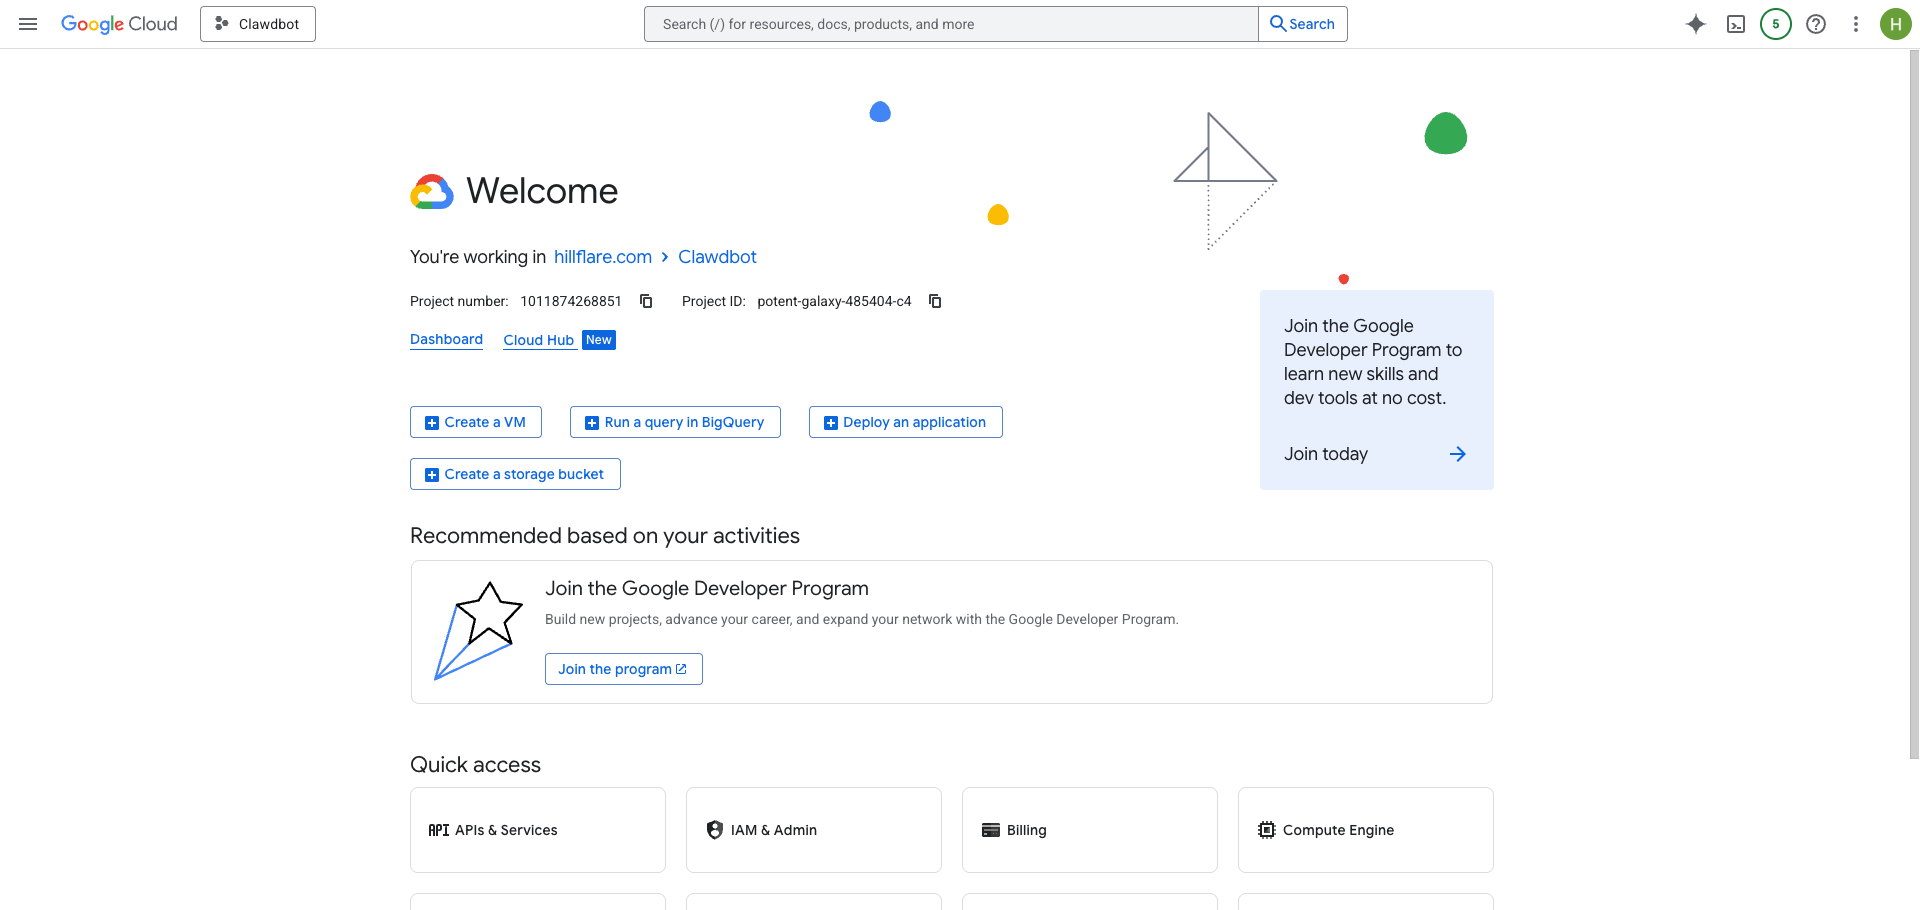The image size is (1920, 910).
Task: Open IAM & Admin from Quick access
Action: click(813, 830)
